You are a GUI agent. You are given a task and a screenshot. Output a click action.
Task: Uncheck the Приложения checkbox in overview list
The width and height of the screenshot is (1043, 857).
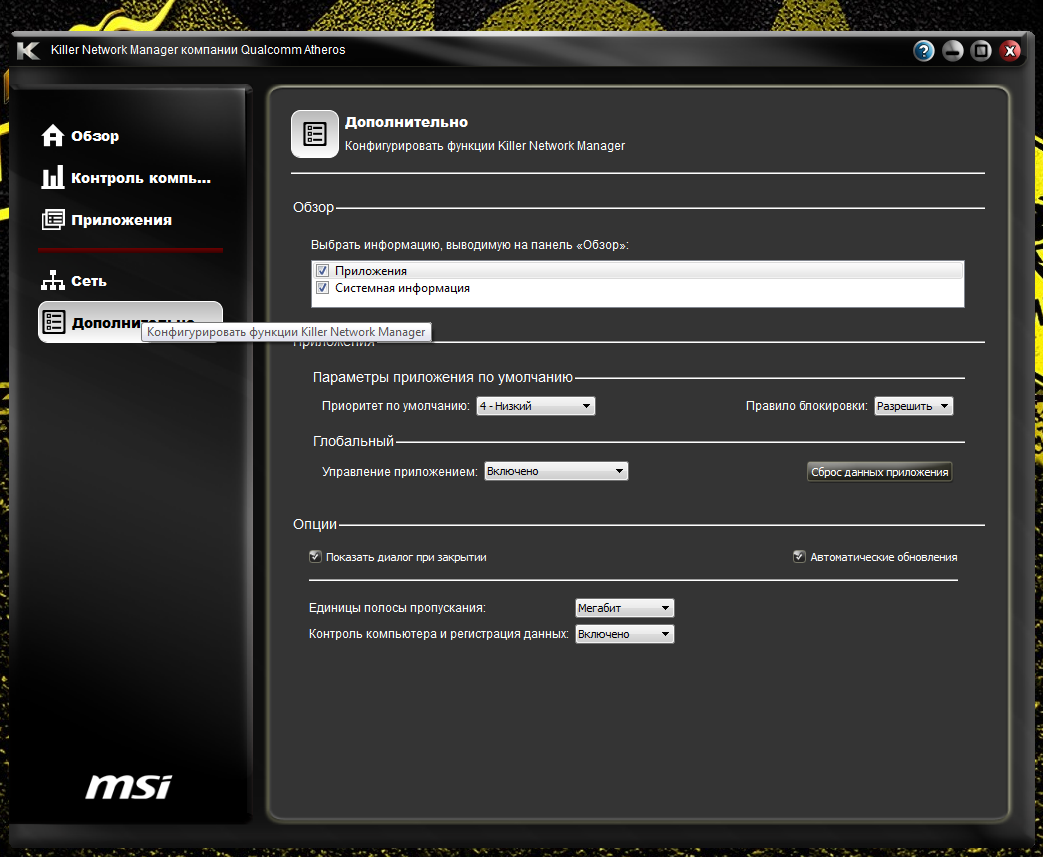323,271
